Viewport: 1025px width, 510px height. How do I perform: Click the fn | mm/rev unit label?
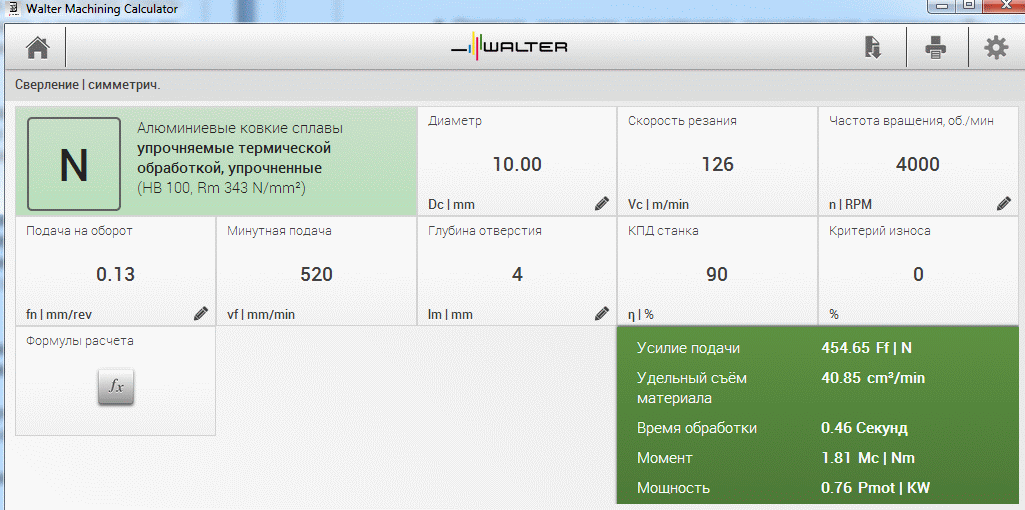pyautogui.click(x=59, y=314)
